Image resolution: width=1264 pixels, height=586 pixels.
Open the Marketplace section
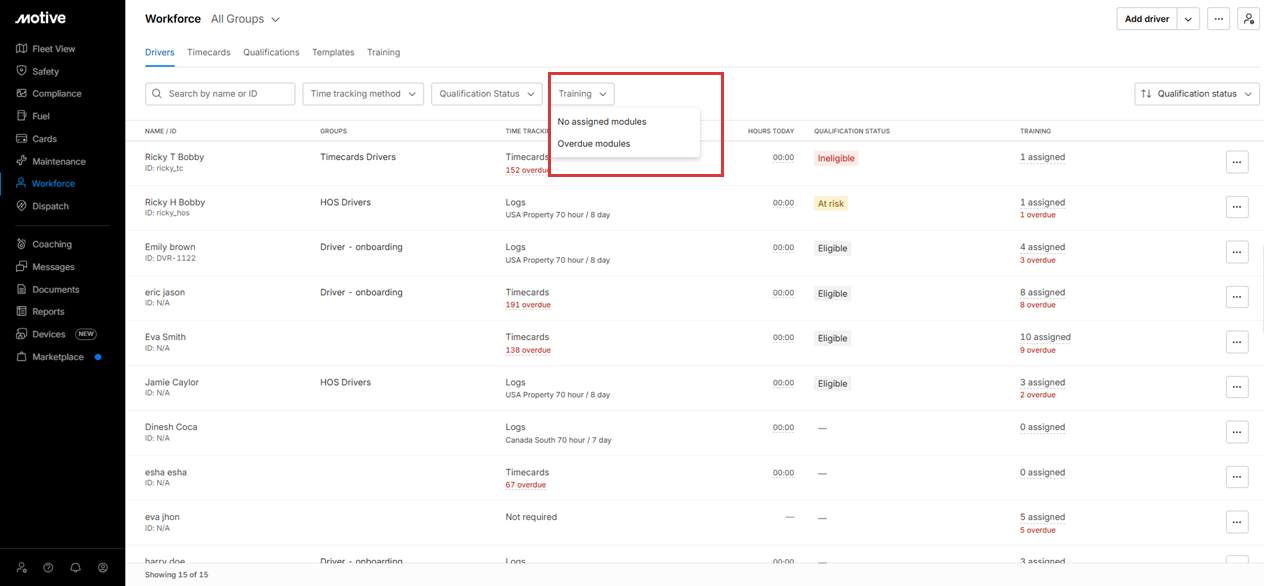tap(58, 357)
